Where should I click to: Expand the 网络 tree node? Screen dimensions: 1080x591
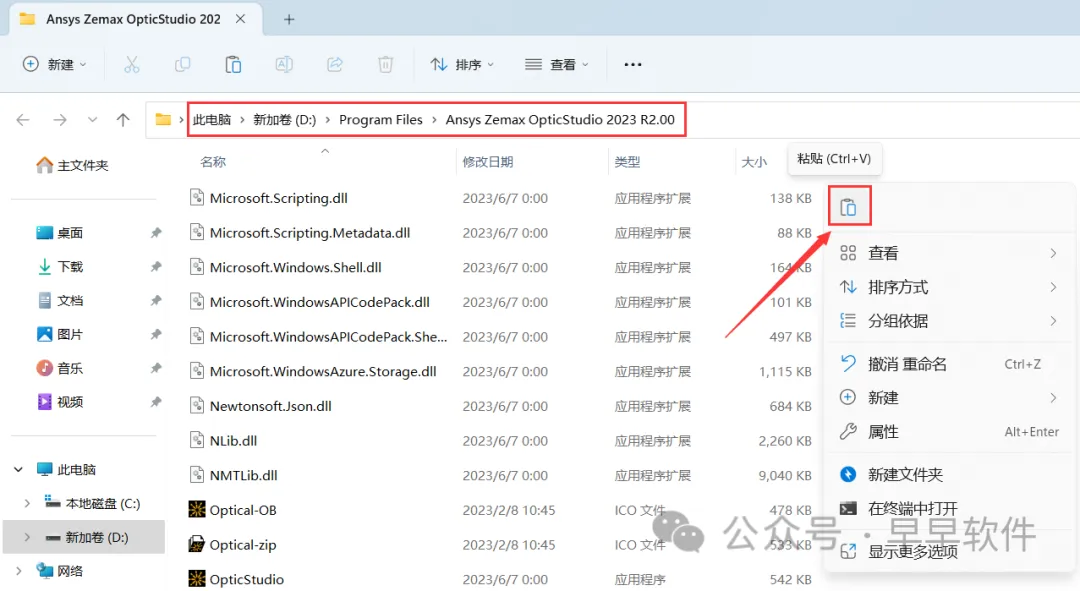(x=19, y=571)
